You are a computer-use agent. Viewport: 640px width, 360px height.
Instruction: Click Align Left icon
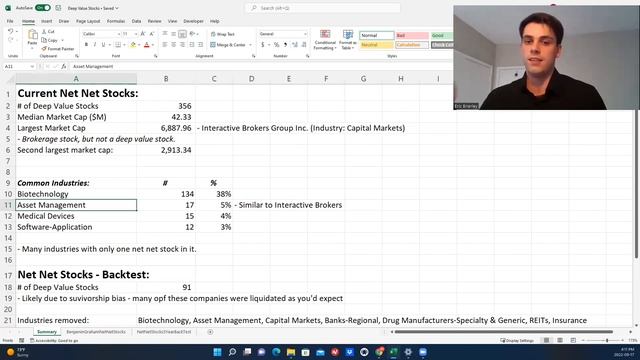[165, 44]
